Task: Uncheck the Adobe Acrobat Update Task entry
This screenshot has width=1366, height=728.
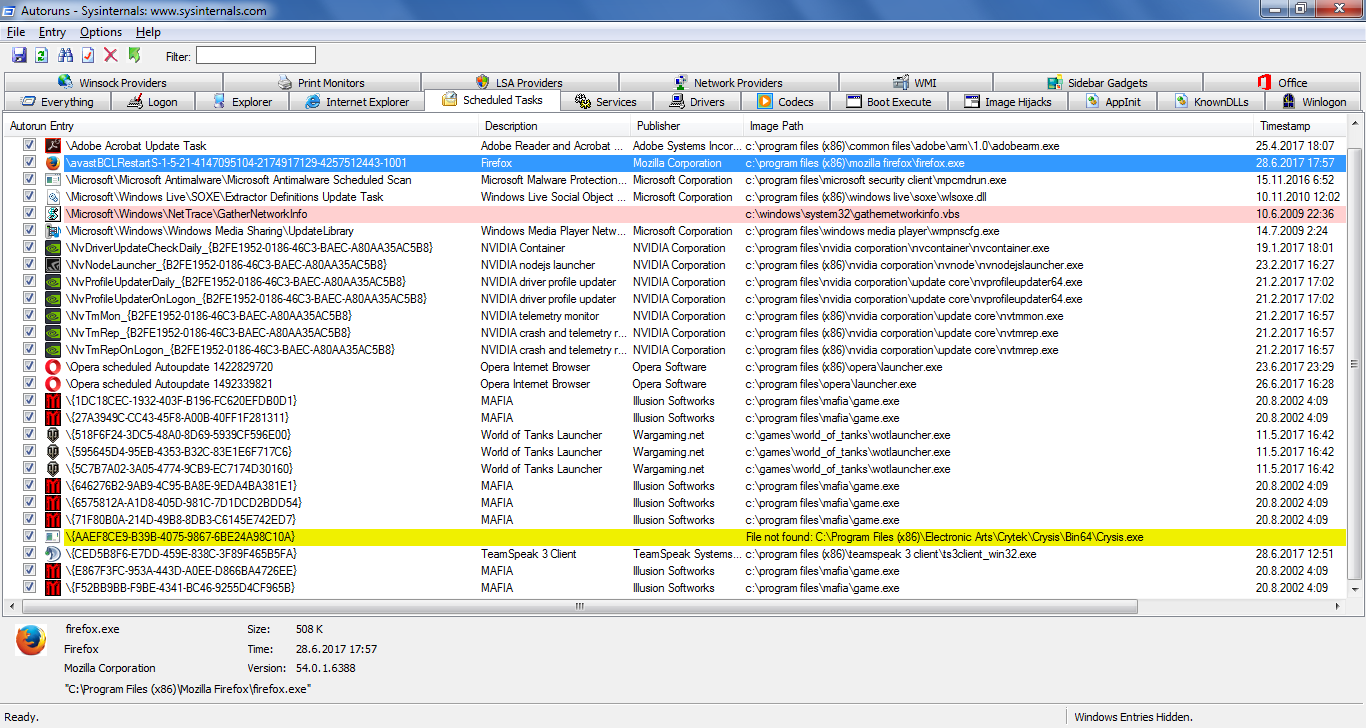Action: 30,146
